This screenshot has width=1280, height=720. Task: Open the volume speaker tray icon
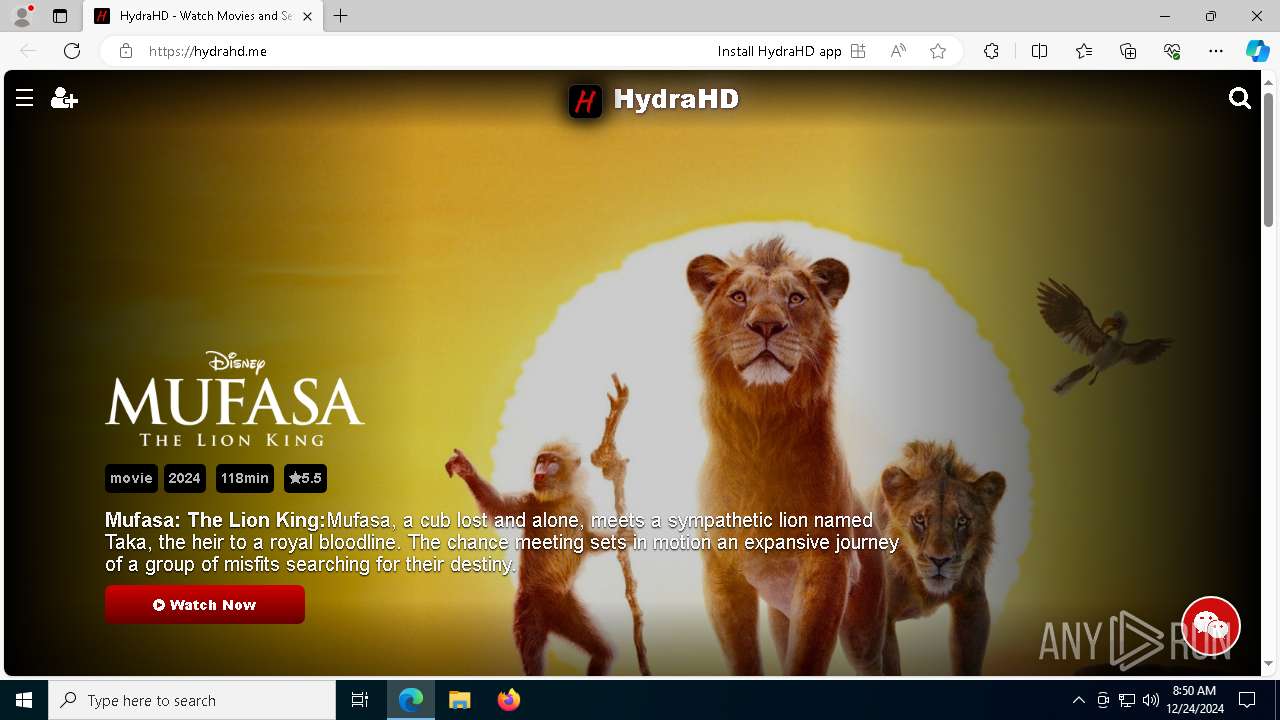1151,700
